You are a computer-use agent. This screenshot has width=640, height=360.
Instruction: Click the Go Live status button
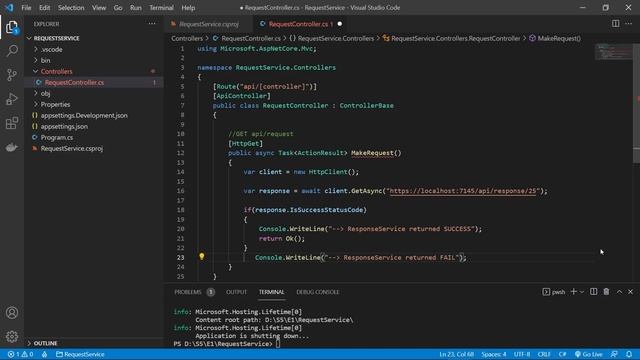pos(589,354)
